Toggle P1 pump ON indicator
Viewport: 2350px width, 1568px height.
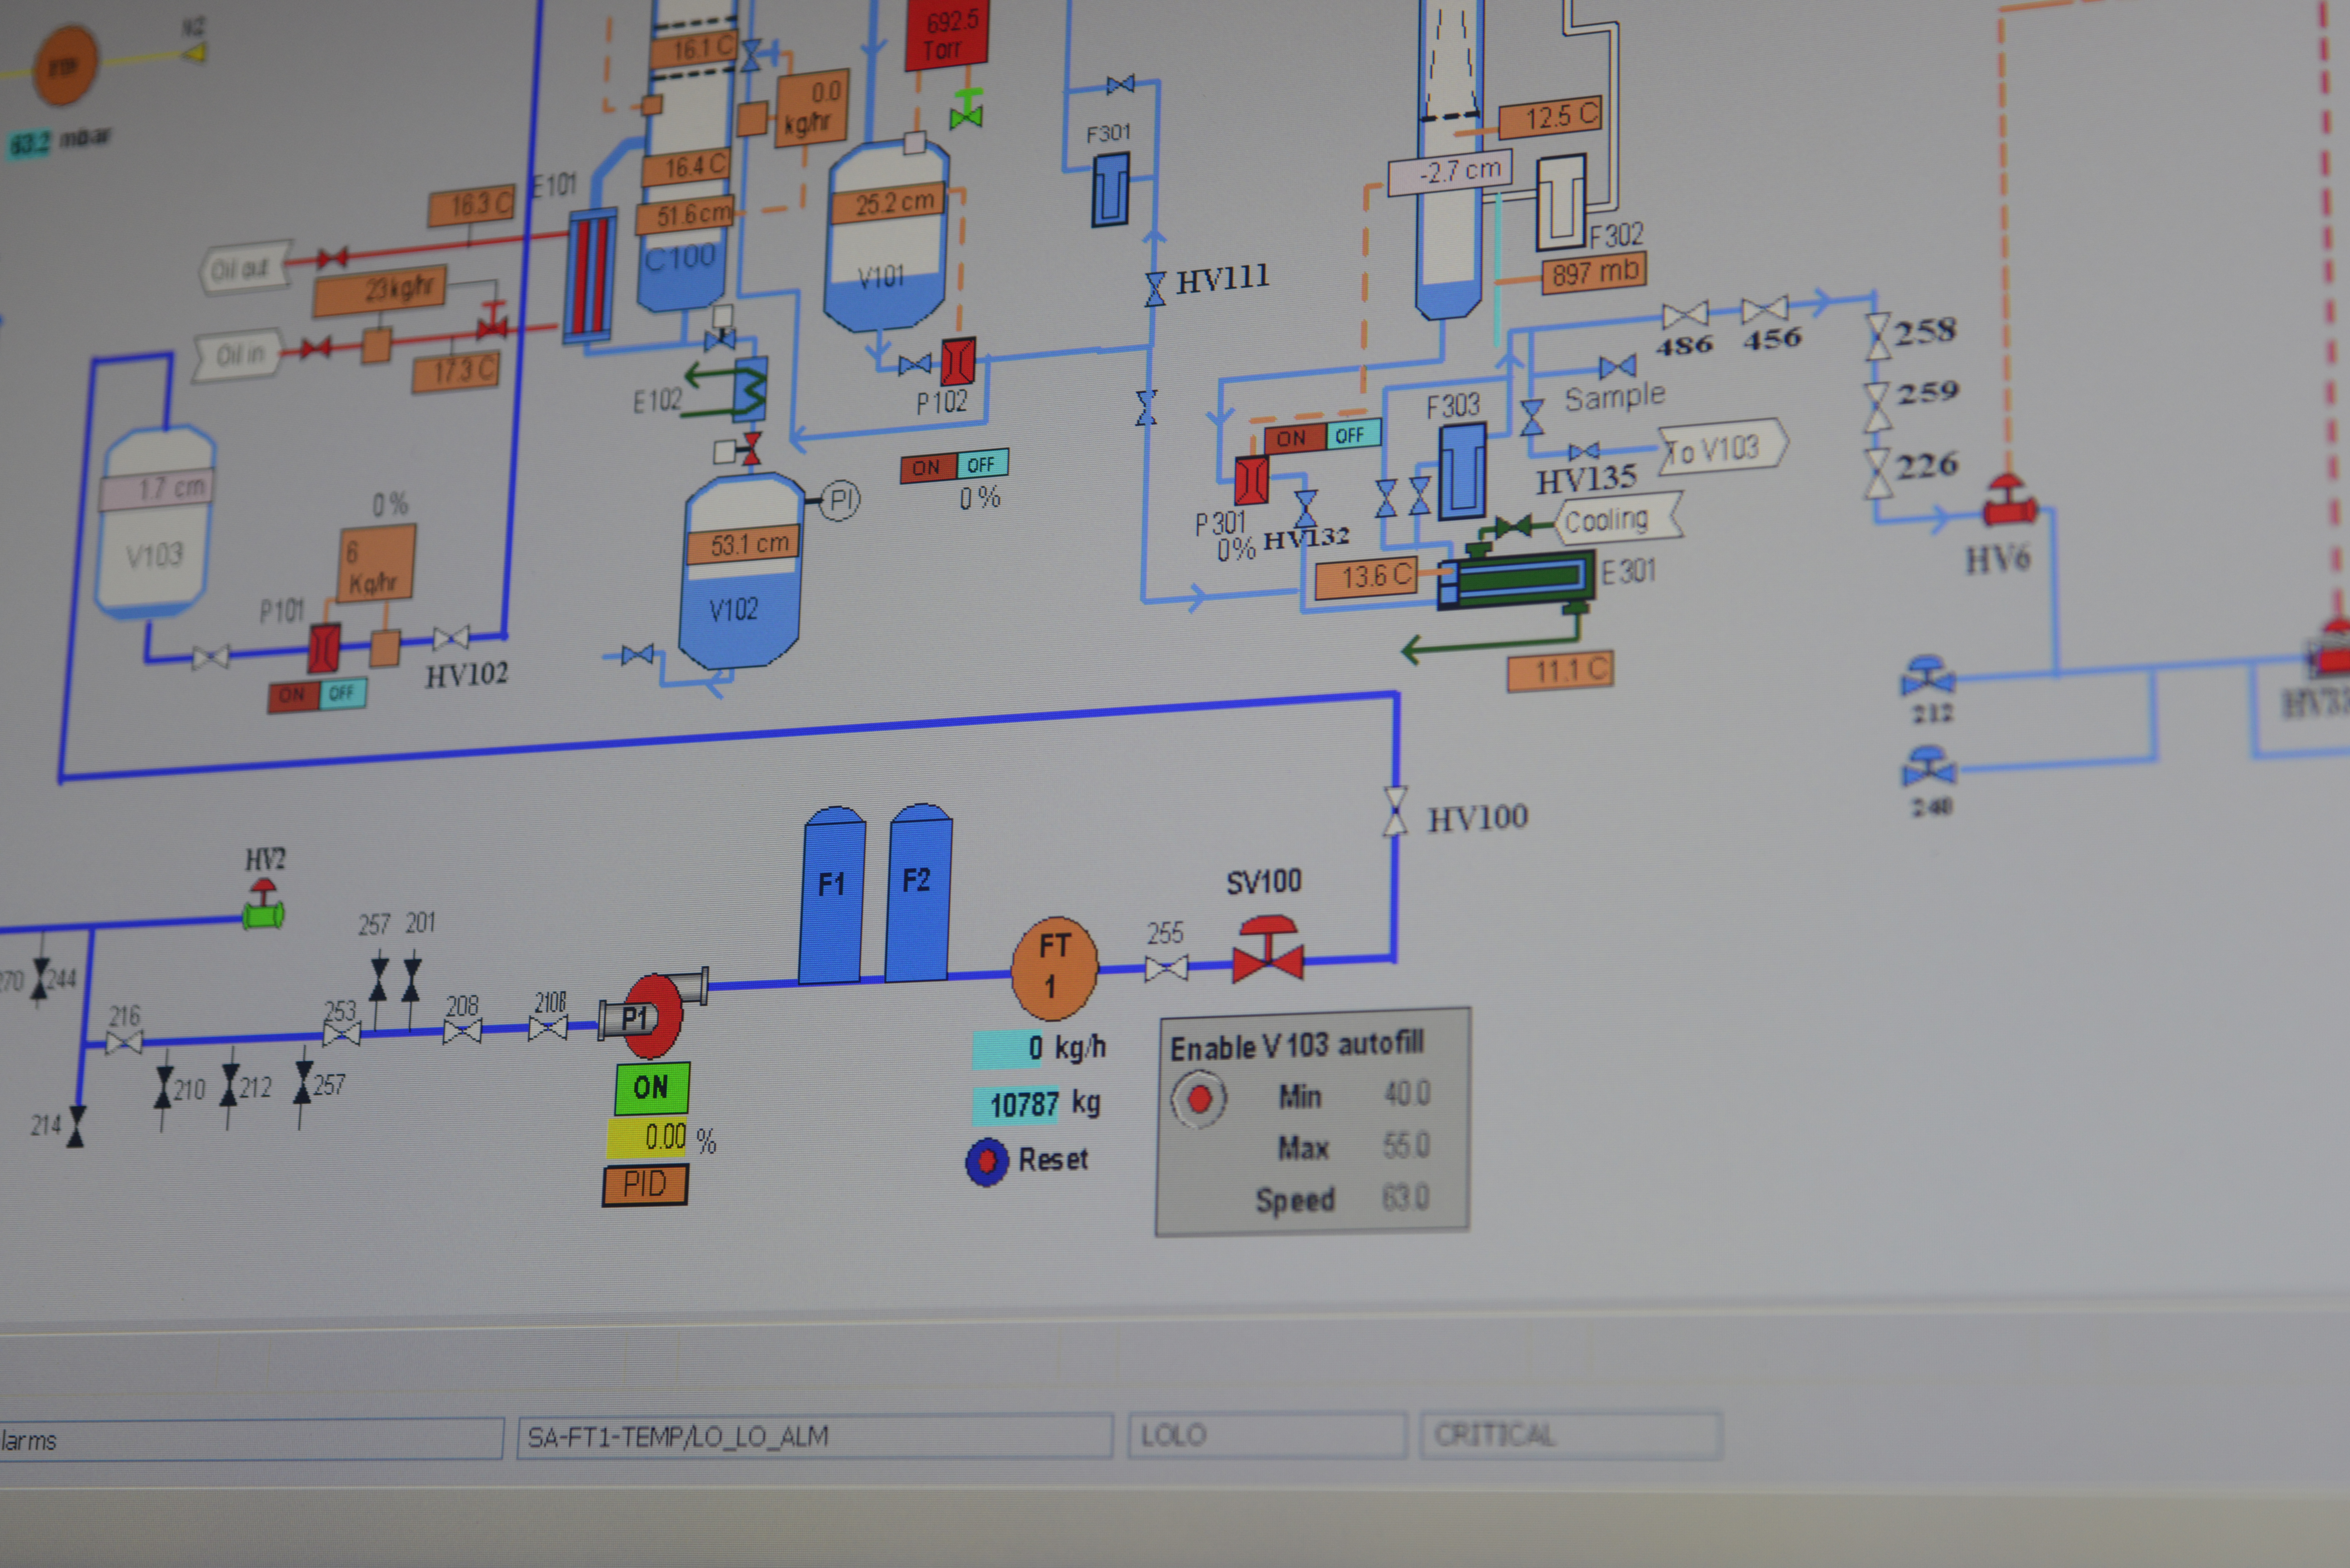pyautogui.click(x=652, y=1088)
